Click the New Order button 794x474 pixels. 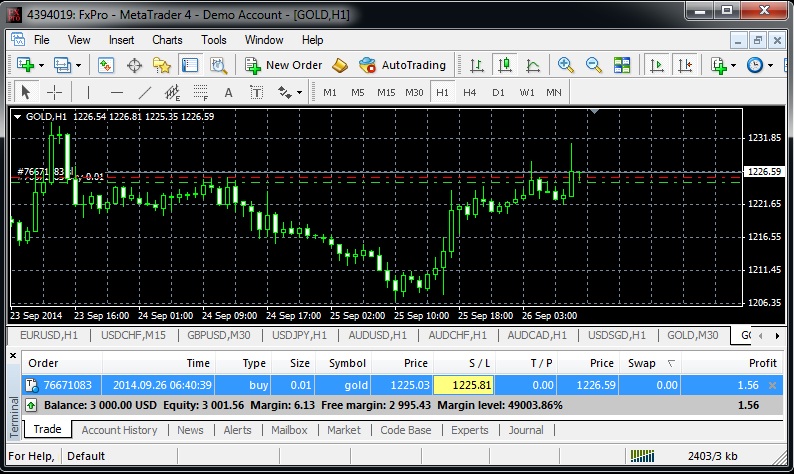point(284,65)
